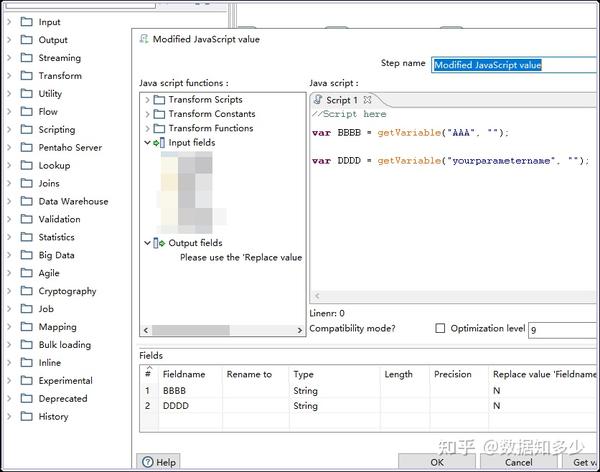Select the Script 1 tab
Viewport: 600px width, 472px height.
342,100
